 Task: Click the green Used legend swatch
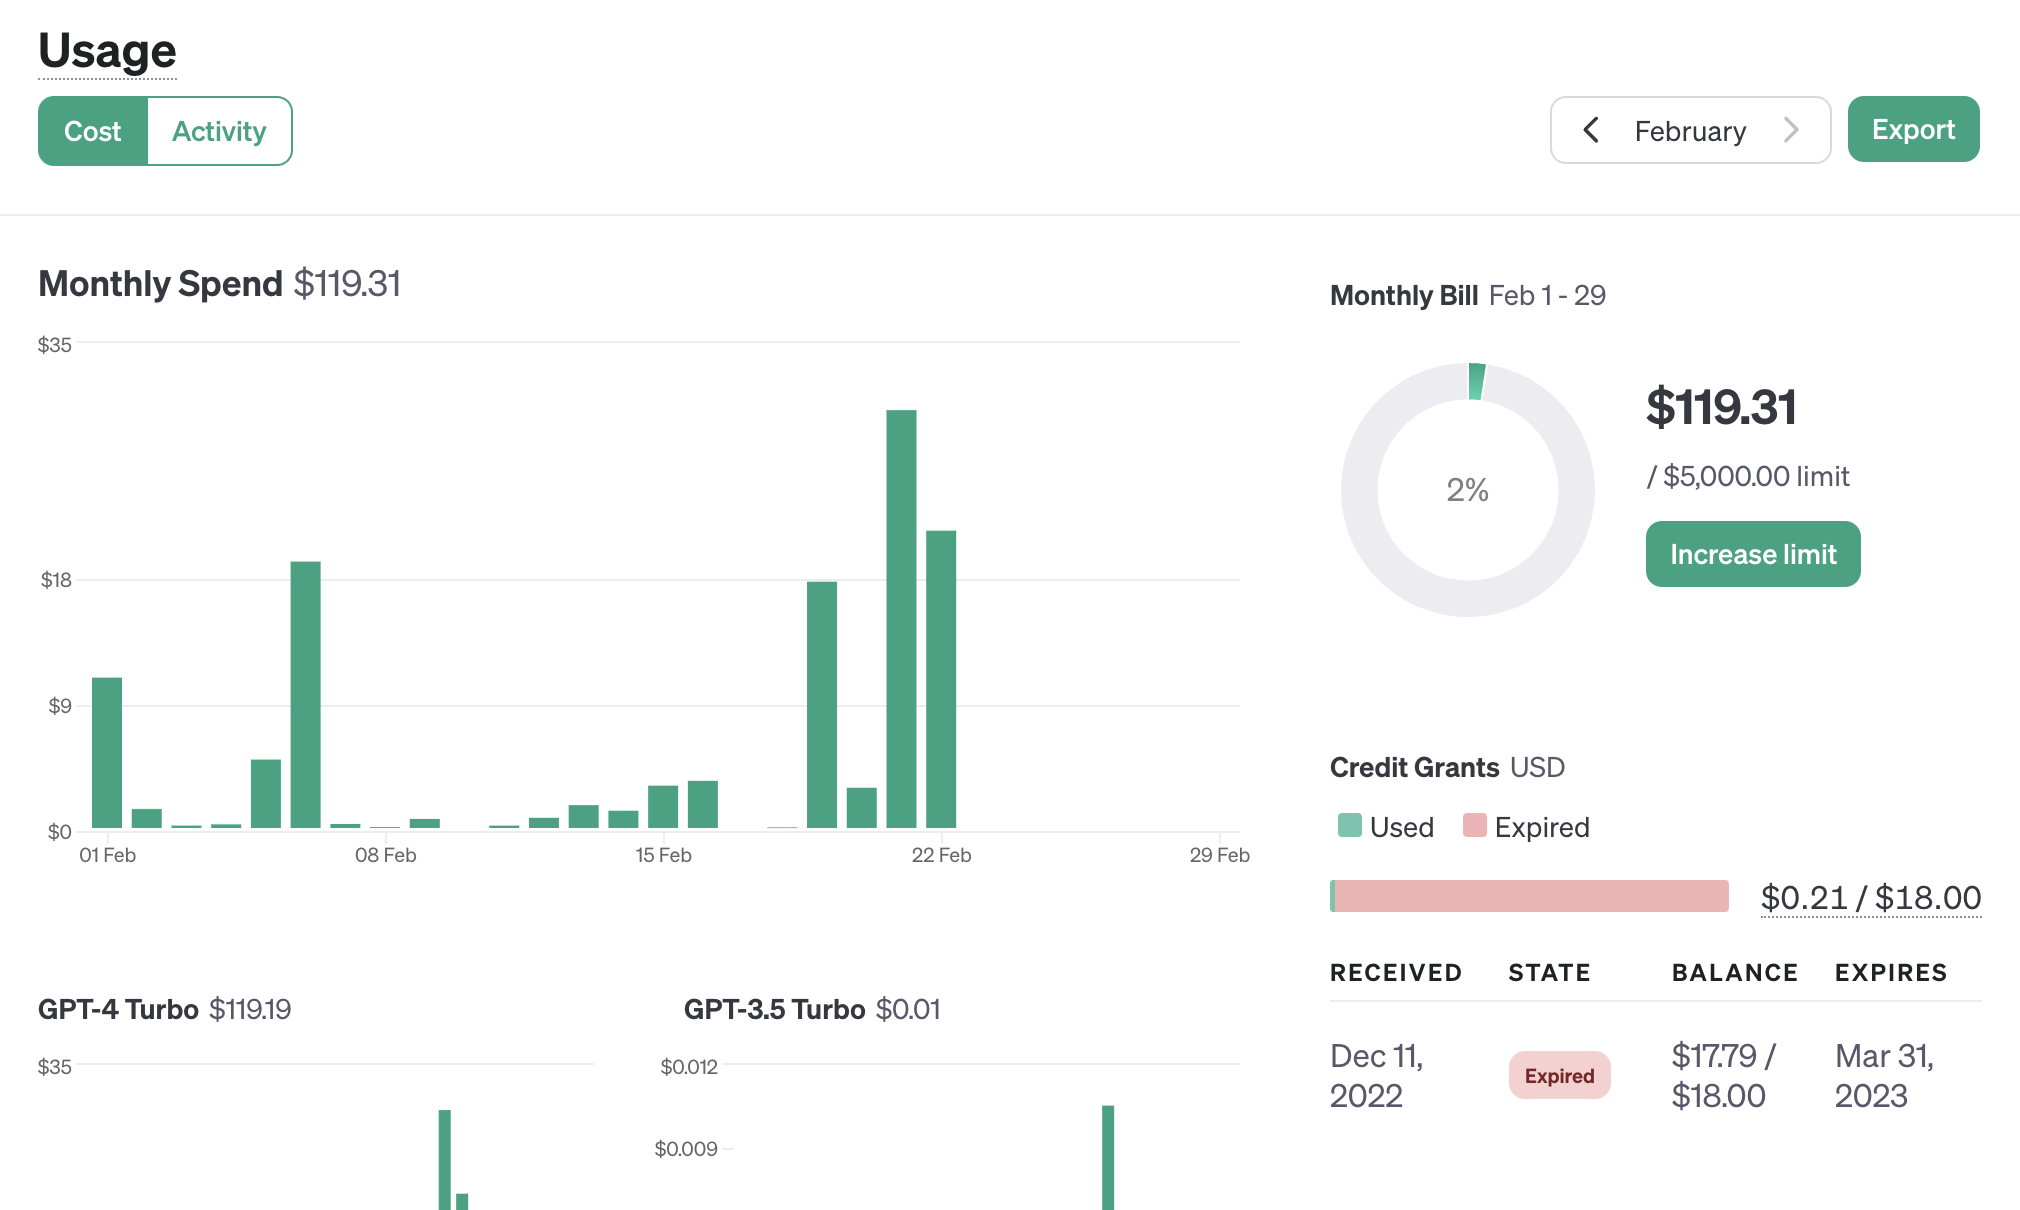point(1349,826)
